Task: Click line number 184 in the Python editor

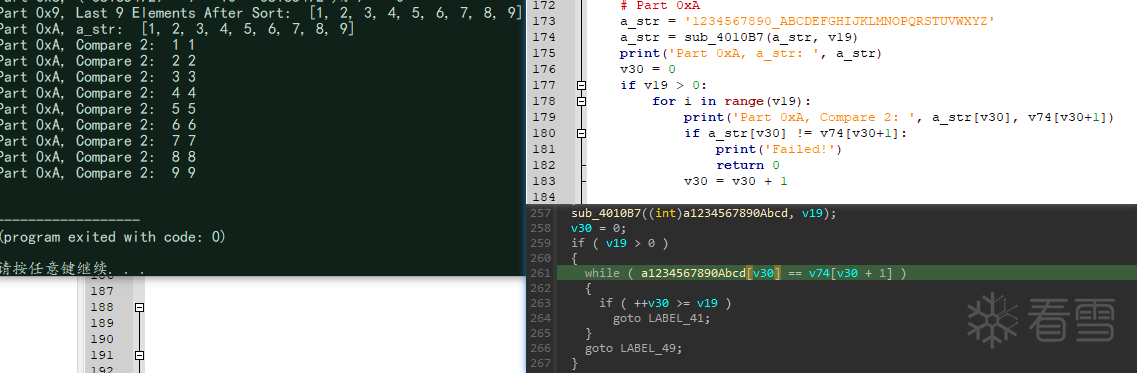Action: pos(543,197)
